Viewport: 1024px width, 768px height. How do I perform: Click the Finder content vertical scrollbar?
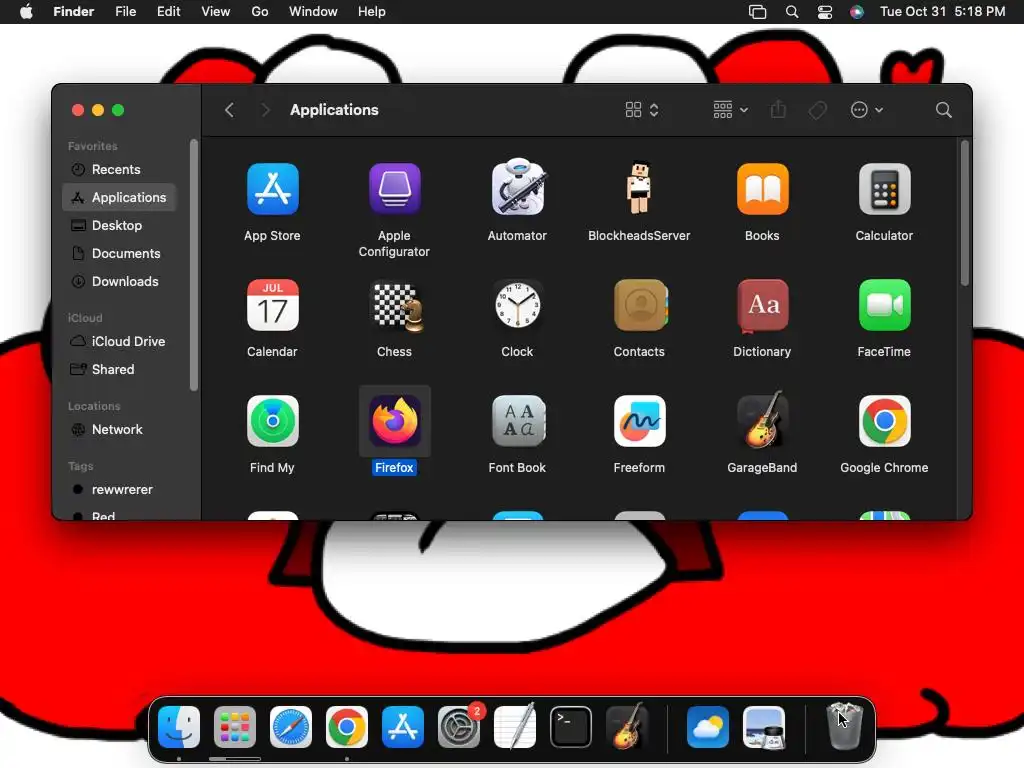pos(965,213)
